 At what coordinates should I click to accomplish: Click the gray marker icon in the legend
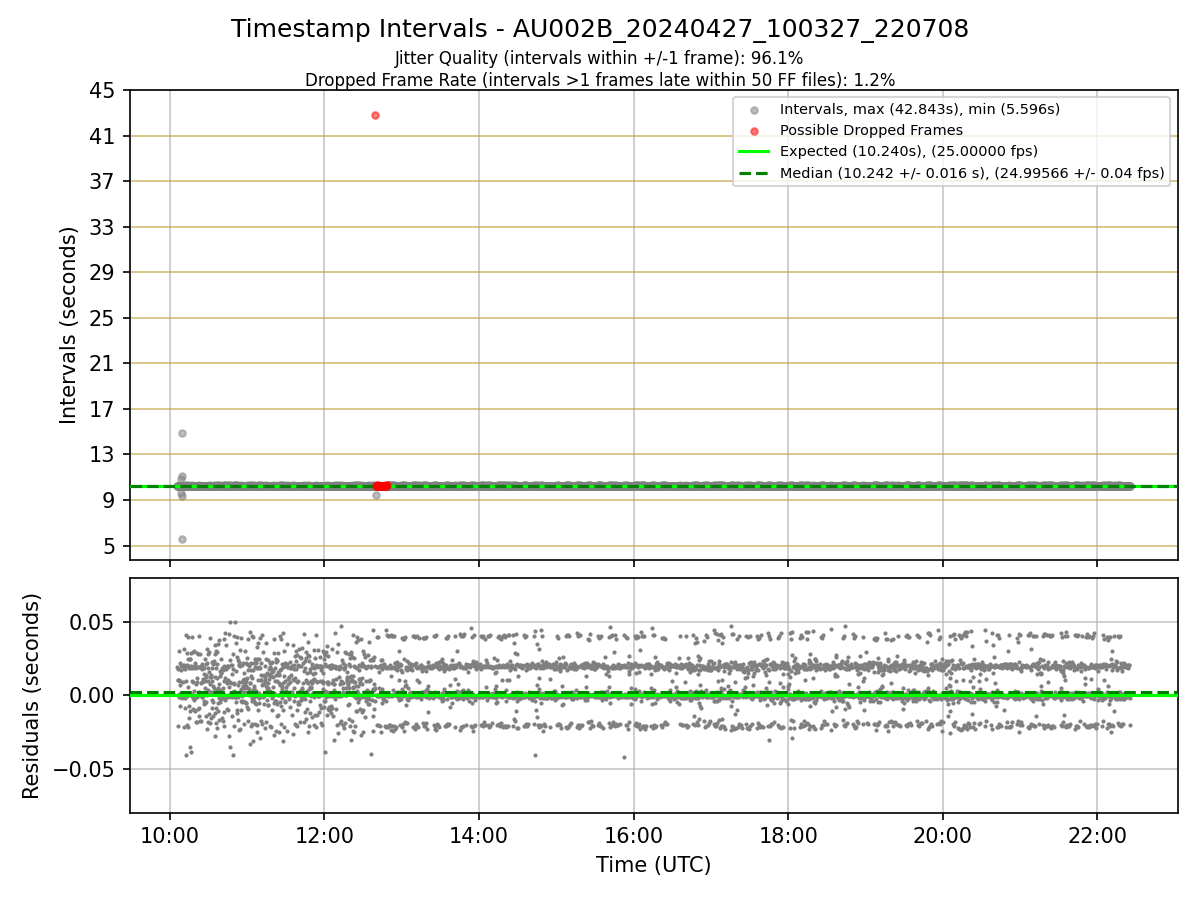click(755, 110)
